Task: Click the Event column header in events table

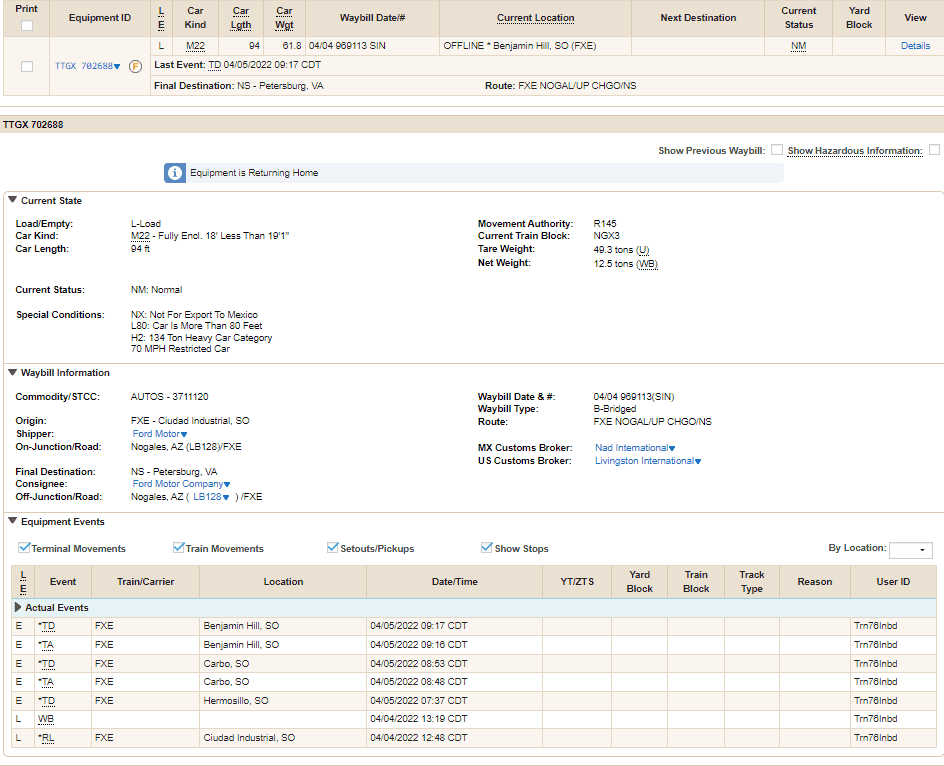Action: coord(63,582)
